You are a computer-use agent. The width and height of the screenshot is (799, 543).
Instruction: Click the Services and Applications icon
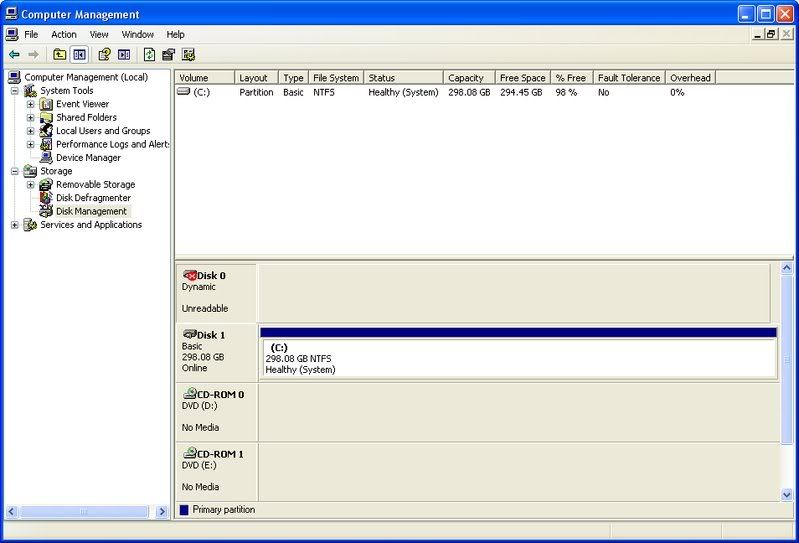(31, 225)
